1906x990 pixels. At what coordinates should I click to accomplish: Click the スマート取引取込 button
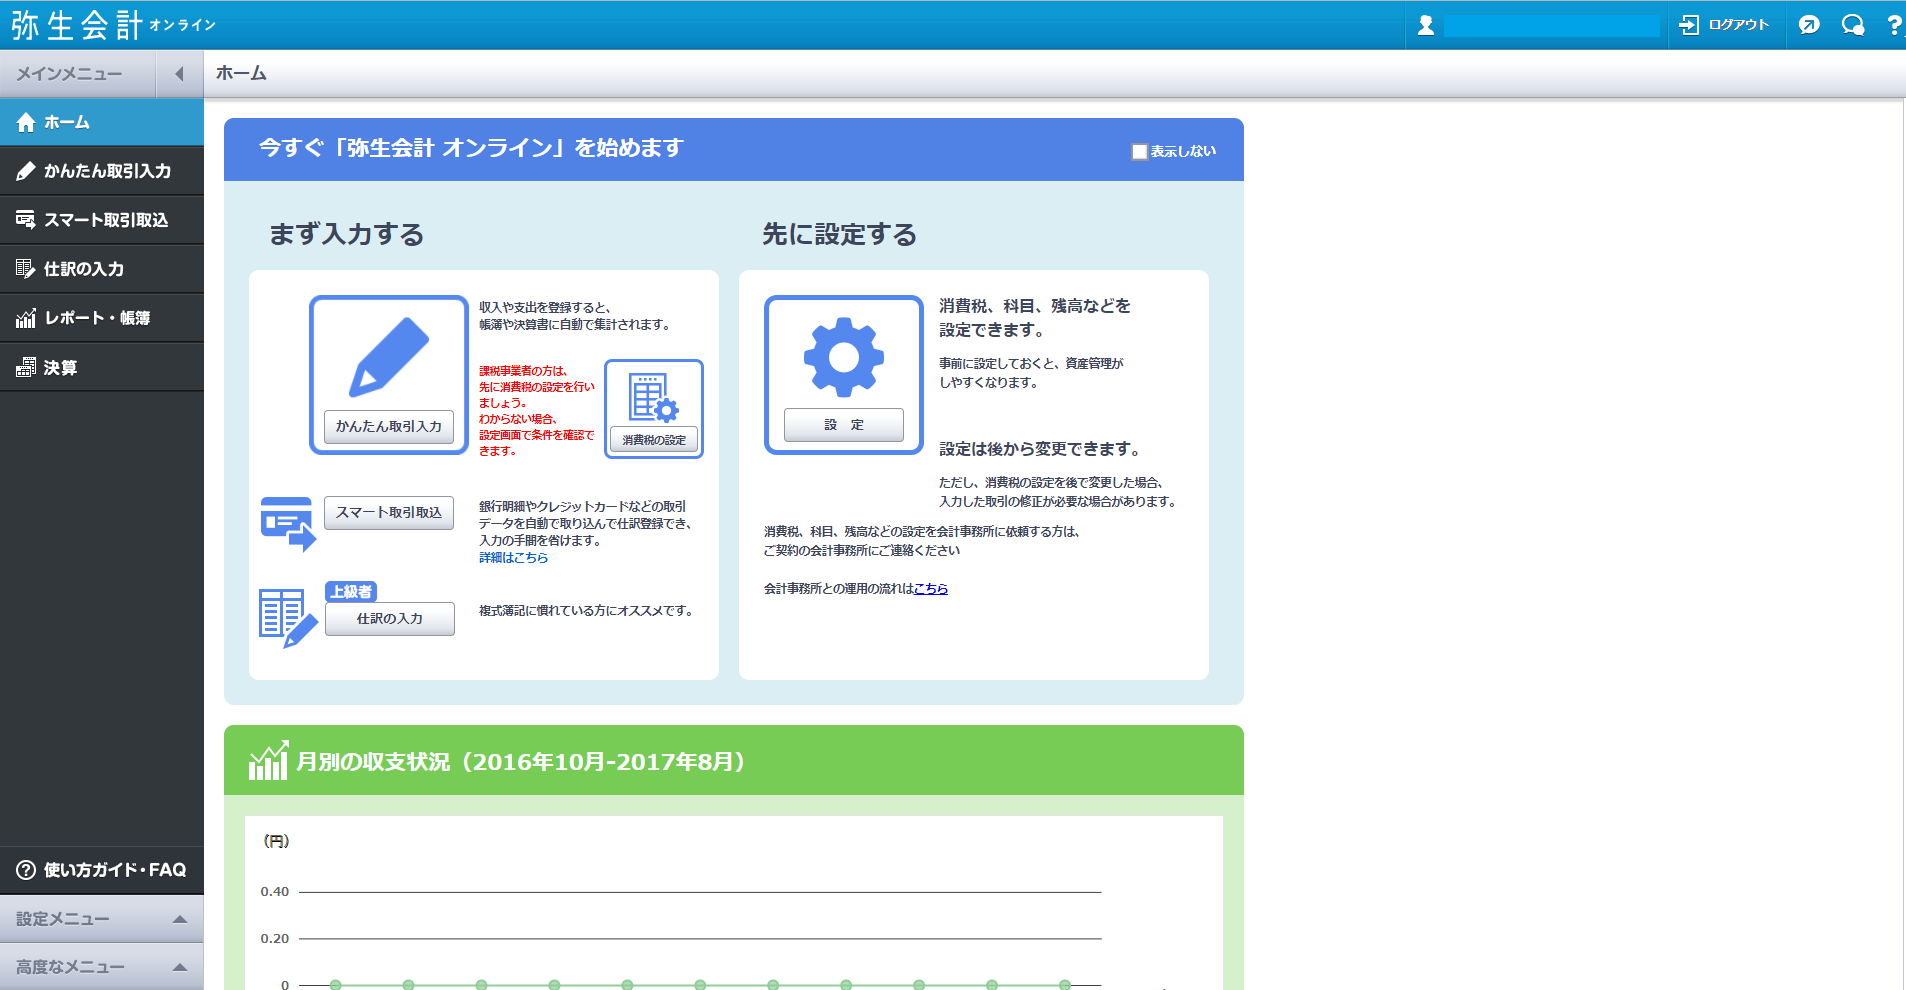pos(389,513)
